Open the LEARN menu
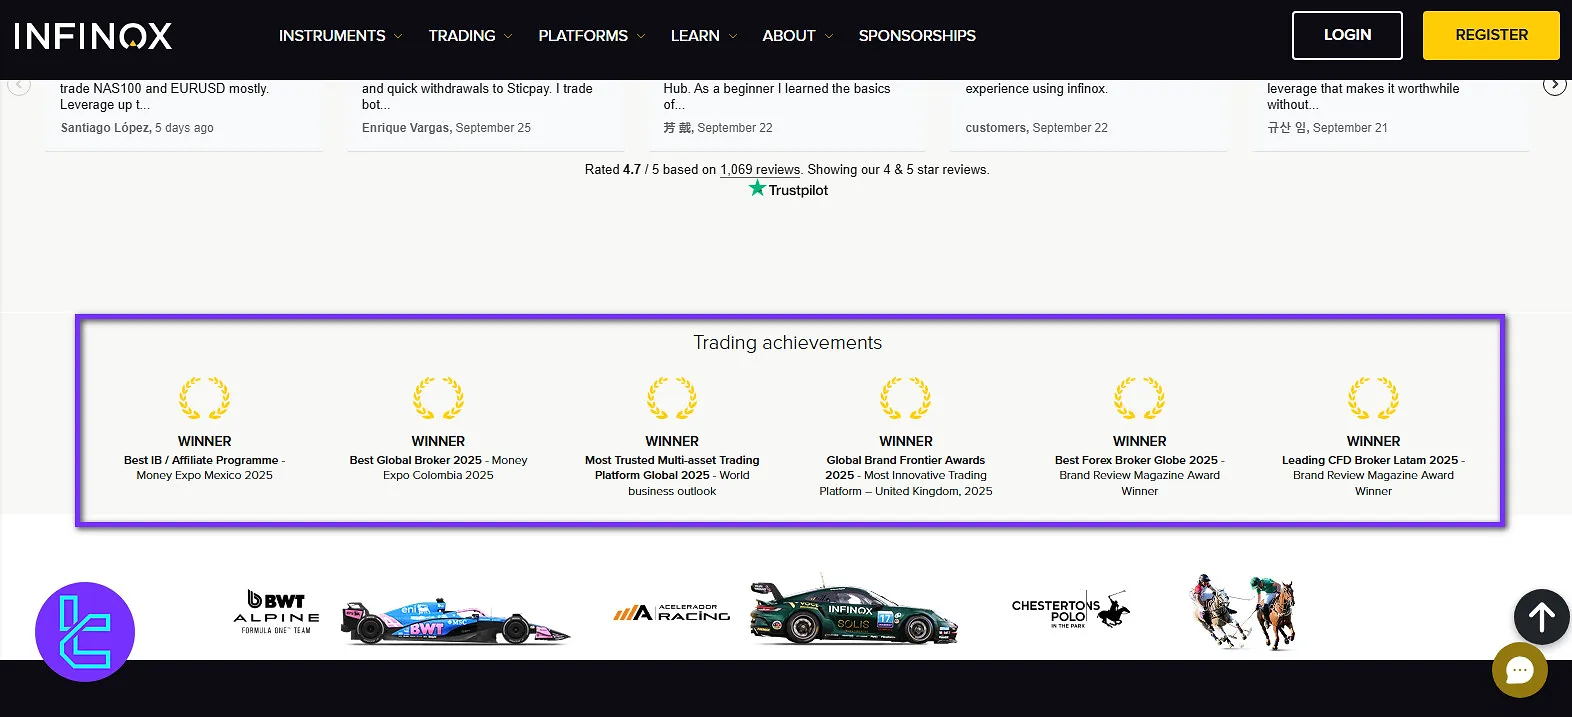1572x717 pixels. coord(695,36)
